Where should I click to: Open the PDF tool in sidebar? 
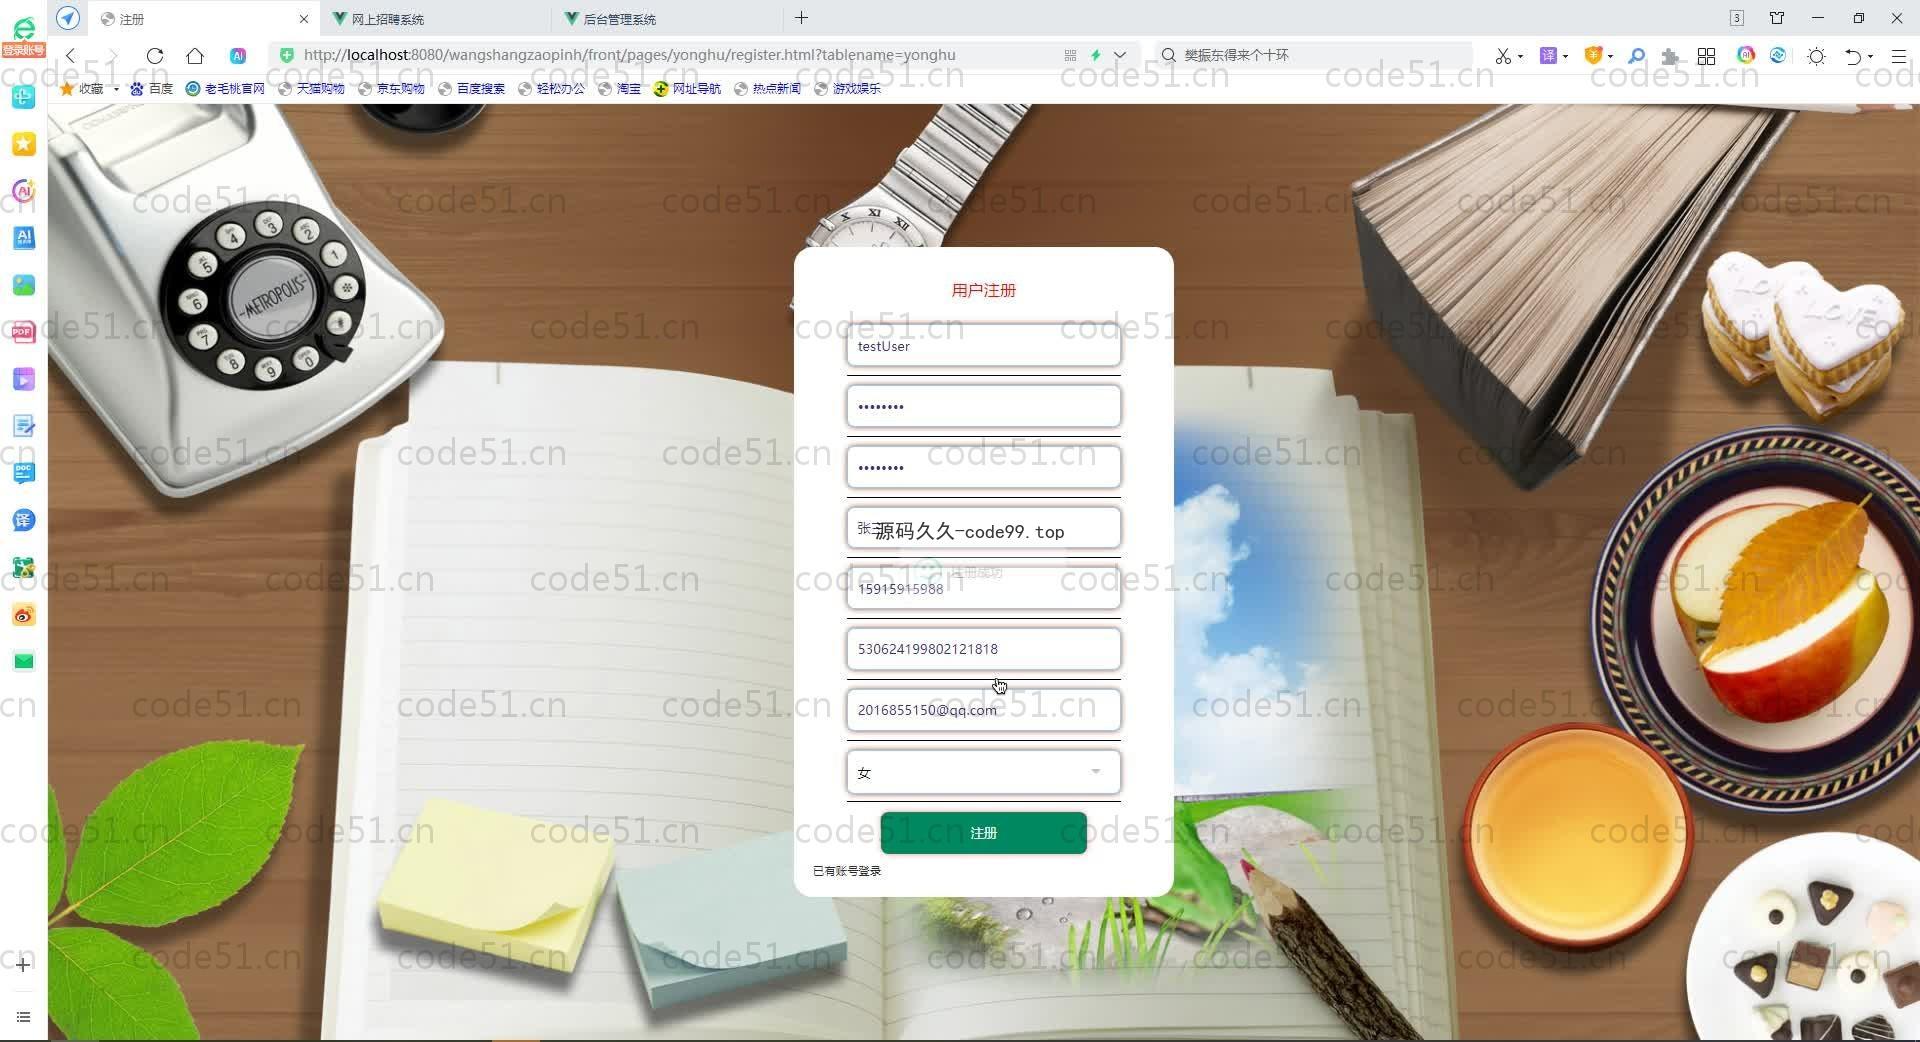(24, 332)
